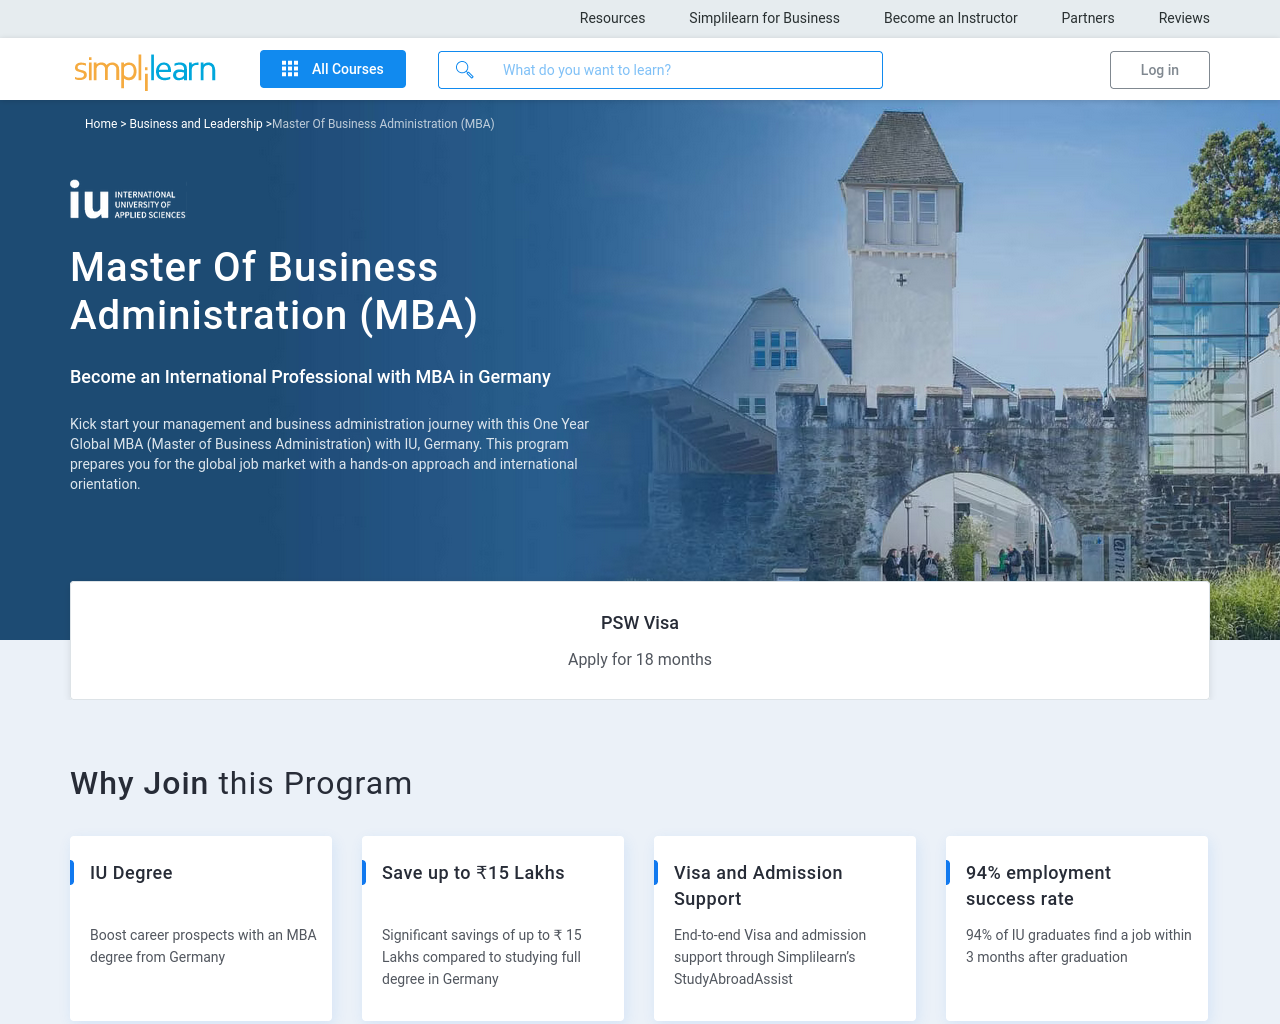This screenshot has width=1280, height=1024.
Task: Click Business and Leadership breadcrumb
Action: coord(196,124)
